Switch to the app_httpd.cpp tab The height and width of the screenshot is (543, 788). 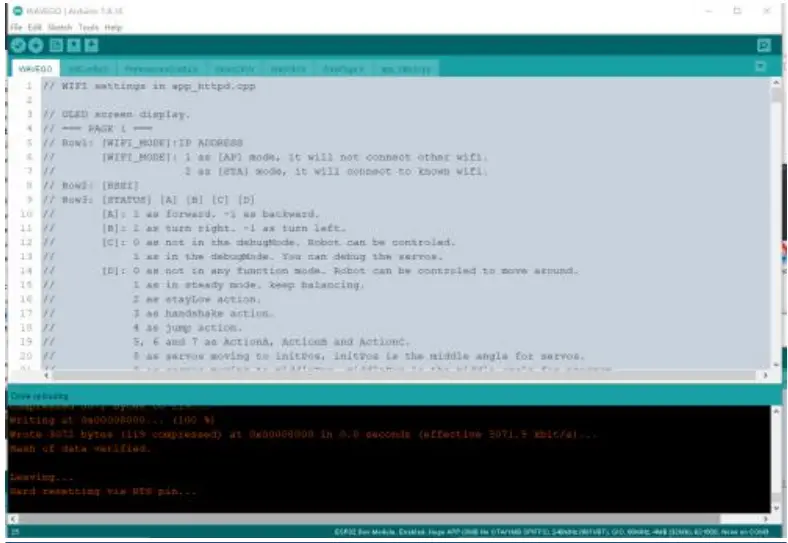406,68
